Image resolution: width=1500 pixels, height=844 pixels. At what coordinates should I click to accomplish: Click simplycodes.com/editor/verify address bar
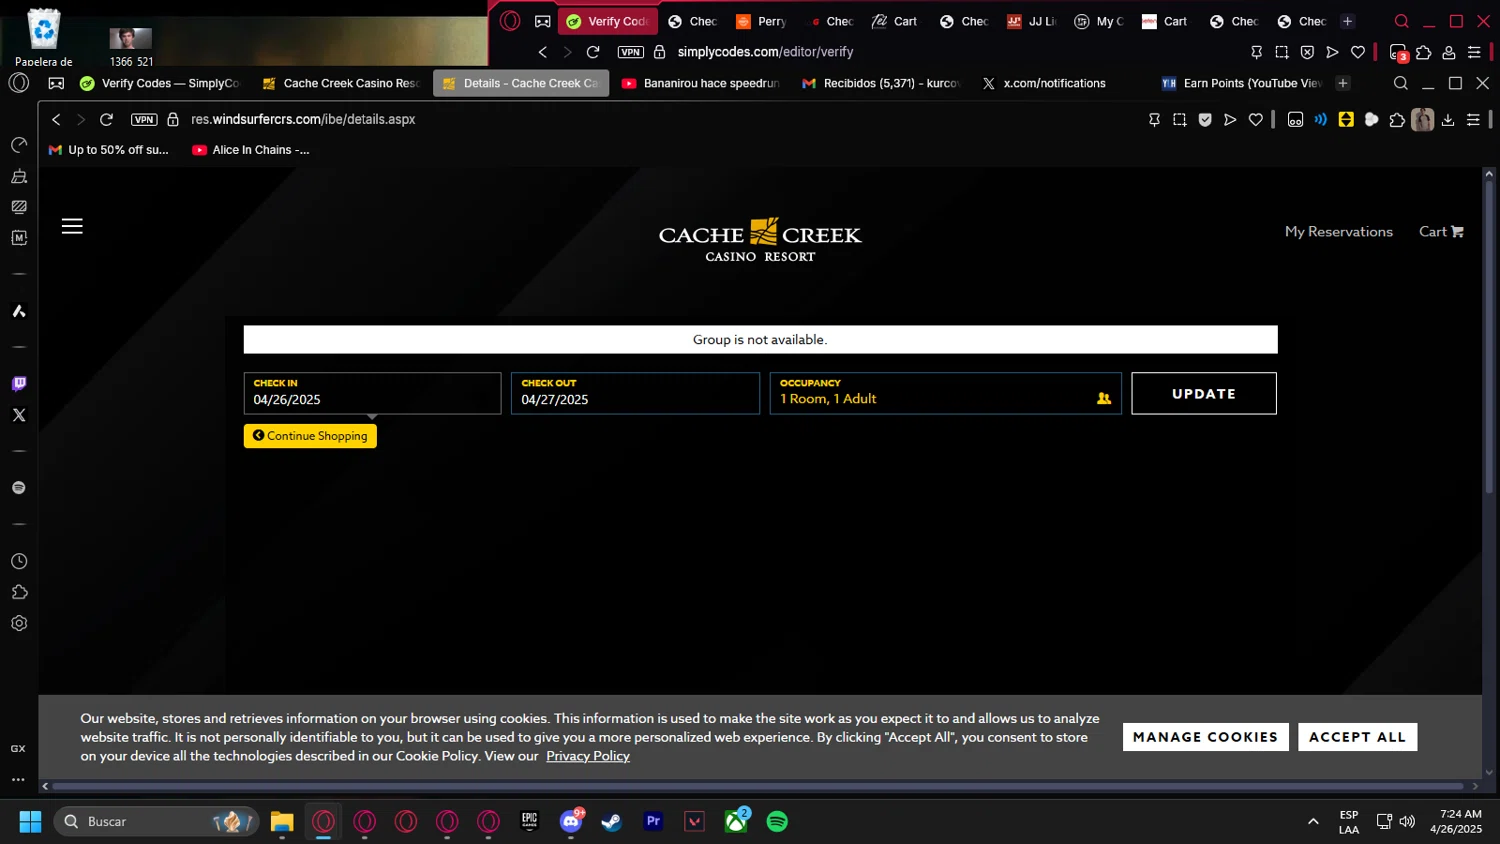[765, 52]
